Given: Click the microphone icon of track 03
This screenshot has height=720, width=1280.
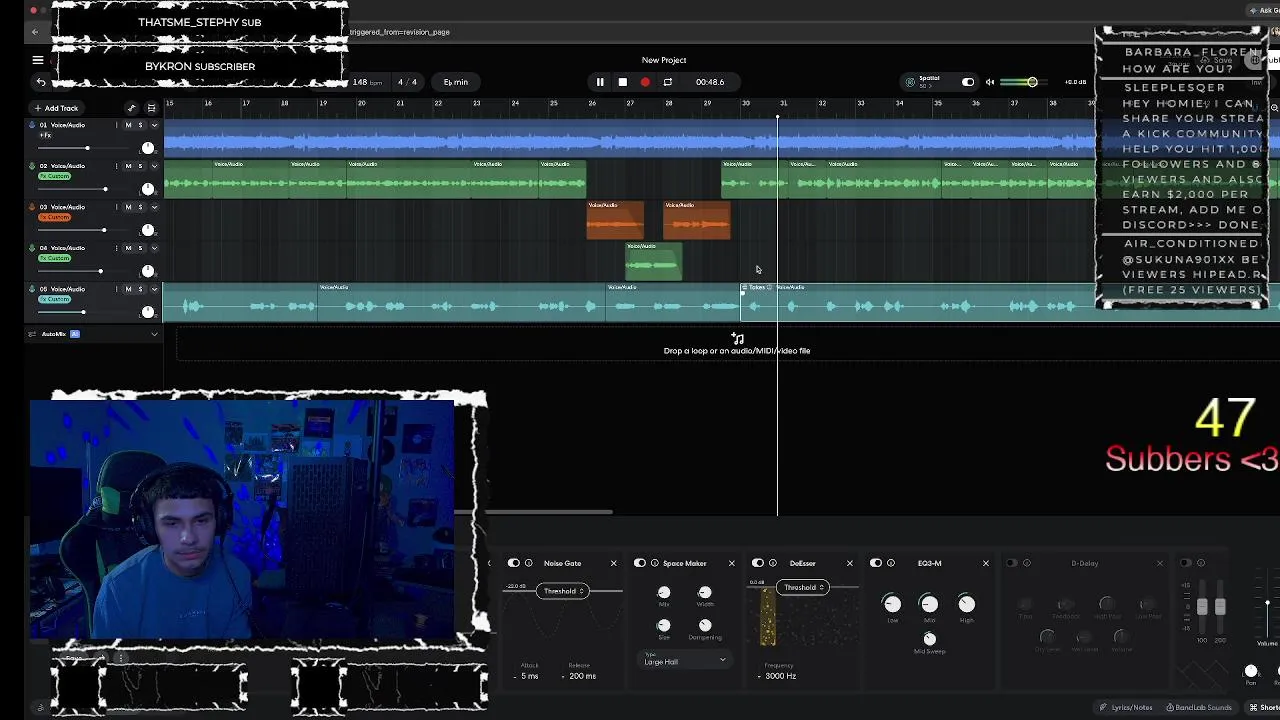Looking at the screenshot, I should pyautogui.click(x=32, y=207).
